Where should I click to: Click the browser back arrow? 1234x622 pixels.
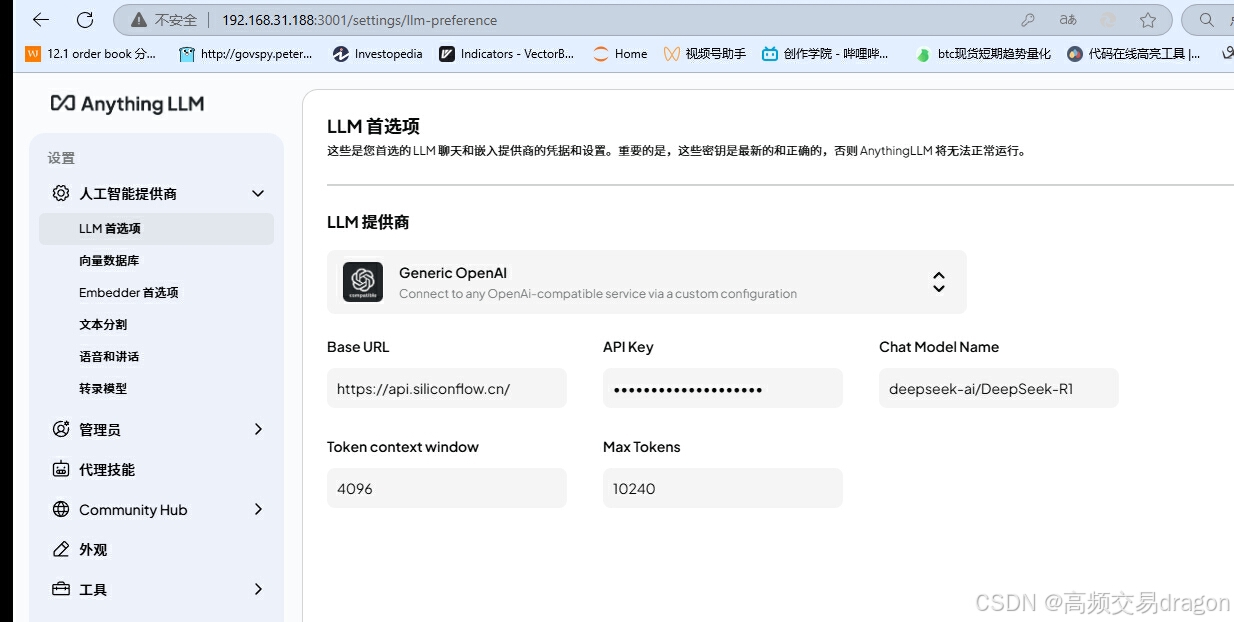(x=40, y=19)
